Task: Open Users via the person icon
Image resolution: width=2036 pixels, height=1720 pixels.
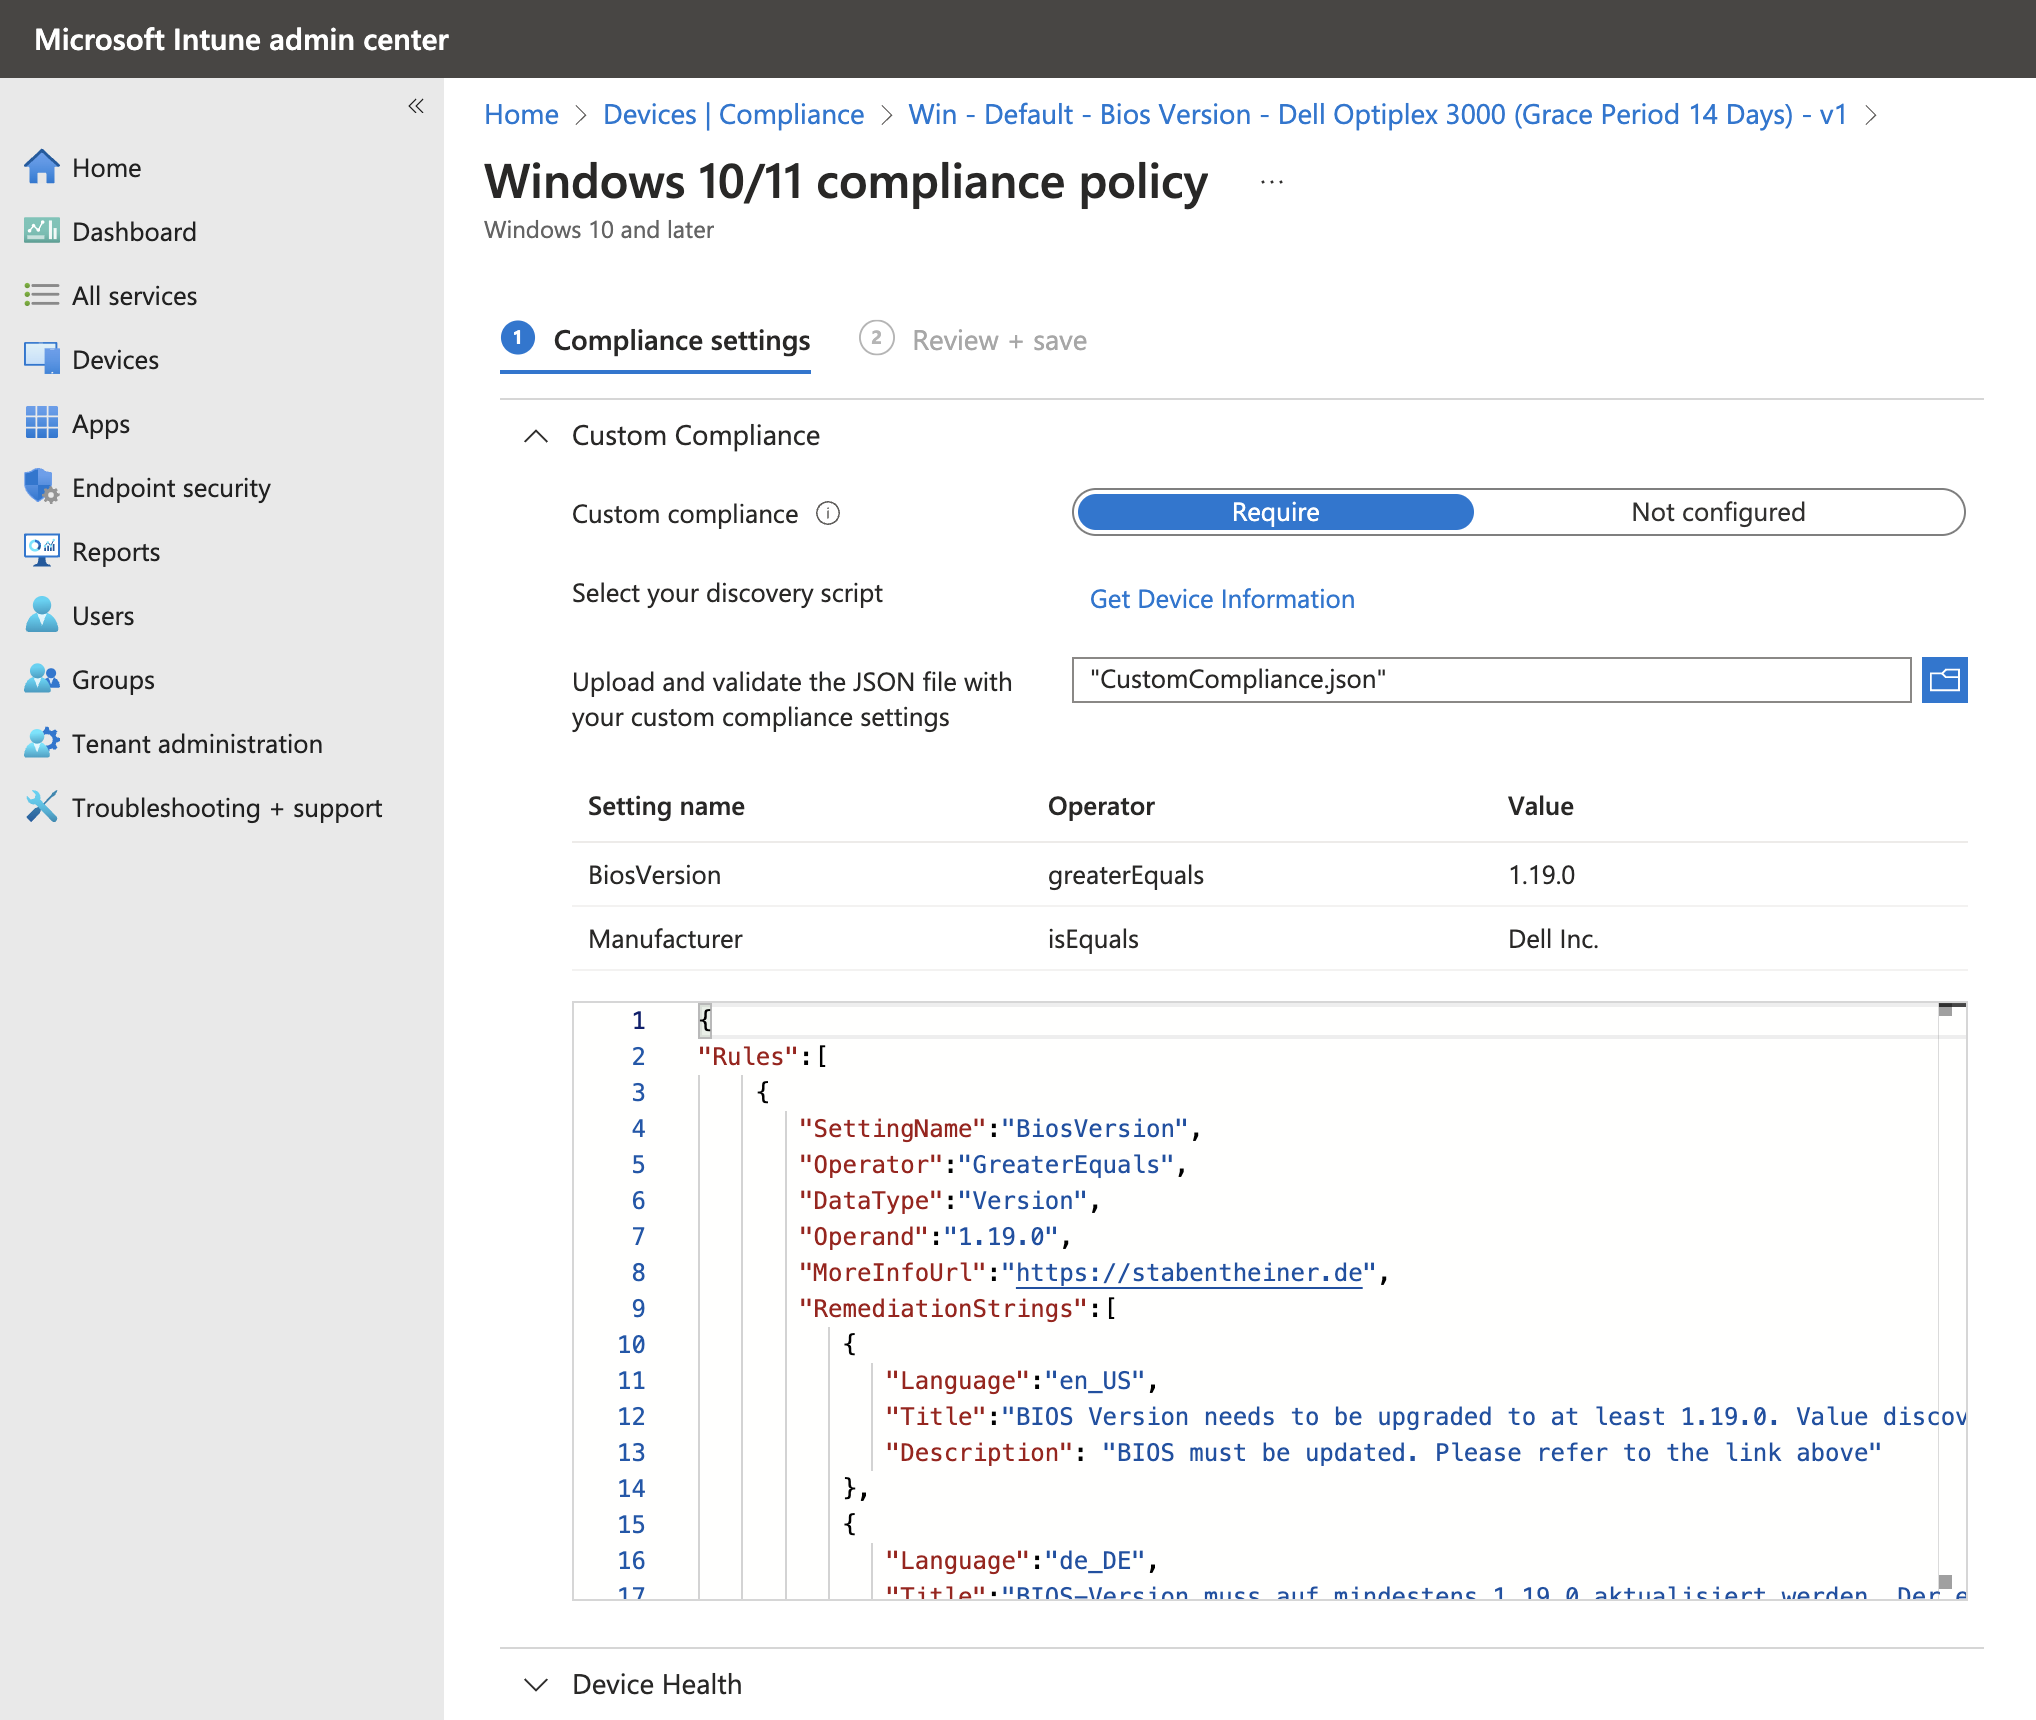Action: [42, 615]
